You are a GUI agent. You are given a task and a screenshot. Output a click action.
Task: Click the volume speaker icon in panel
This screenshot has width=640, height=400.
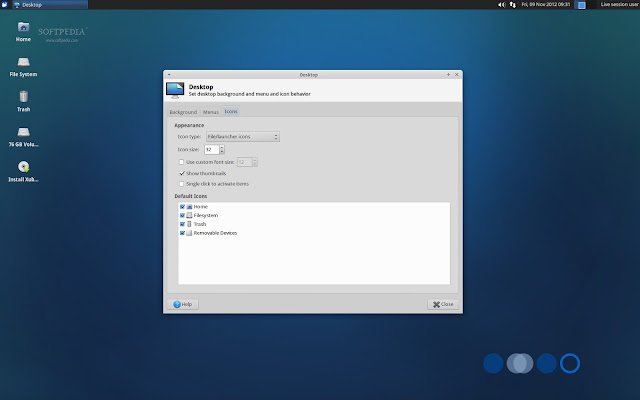(501, 4)
